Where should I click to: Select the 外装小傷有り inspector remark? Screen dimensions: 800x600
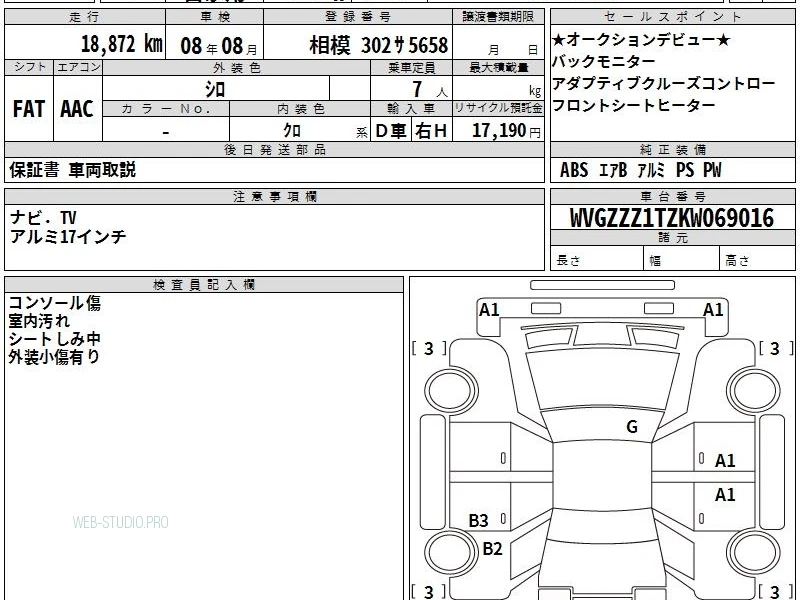point(54,357)
